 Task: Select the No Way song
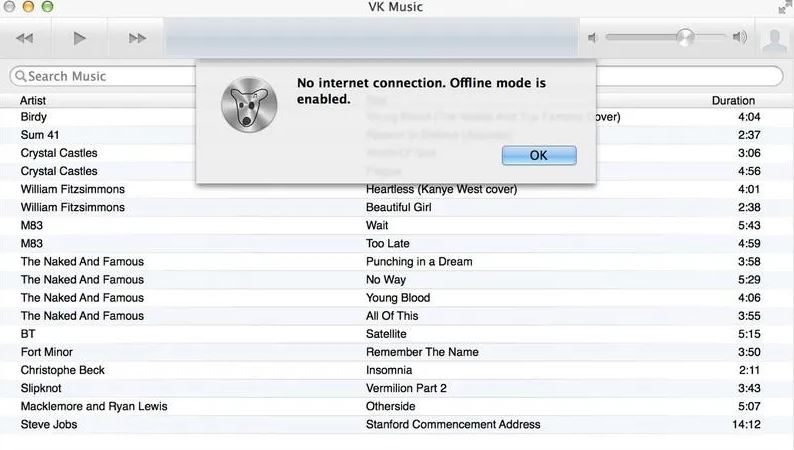coord(397,280)
